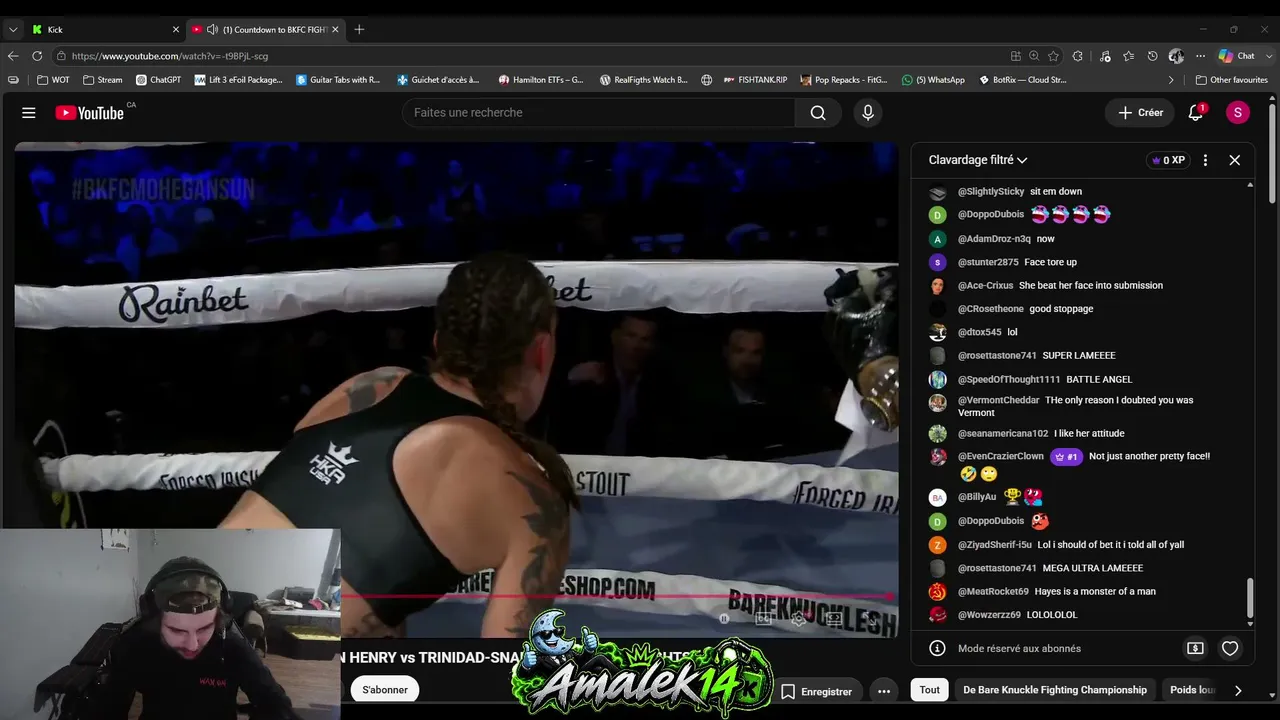Image resolution: width=1280 pixels, height=720 pixels.
Task: Open the Copilot Chat button
Action: (x=1237, y=56)
